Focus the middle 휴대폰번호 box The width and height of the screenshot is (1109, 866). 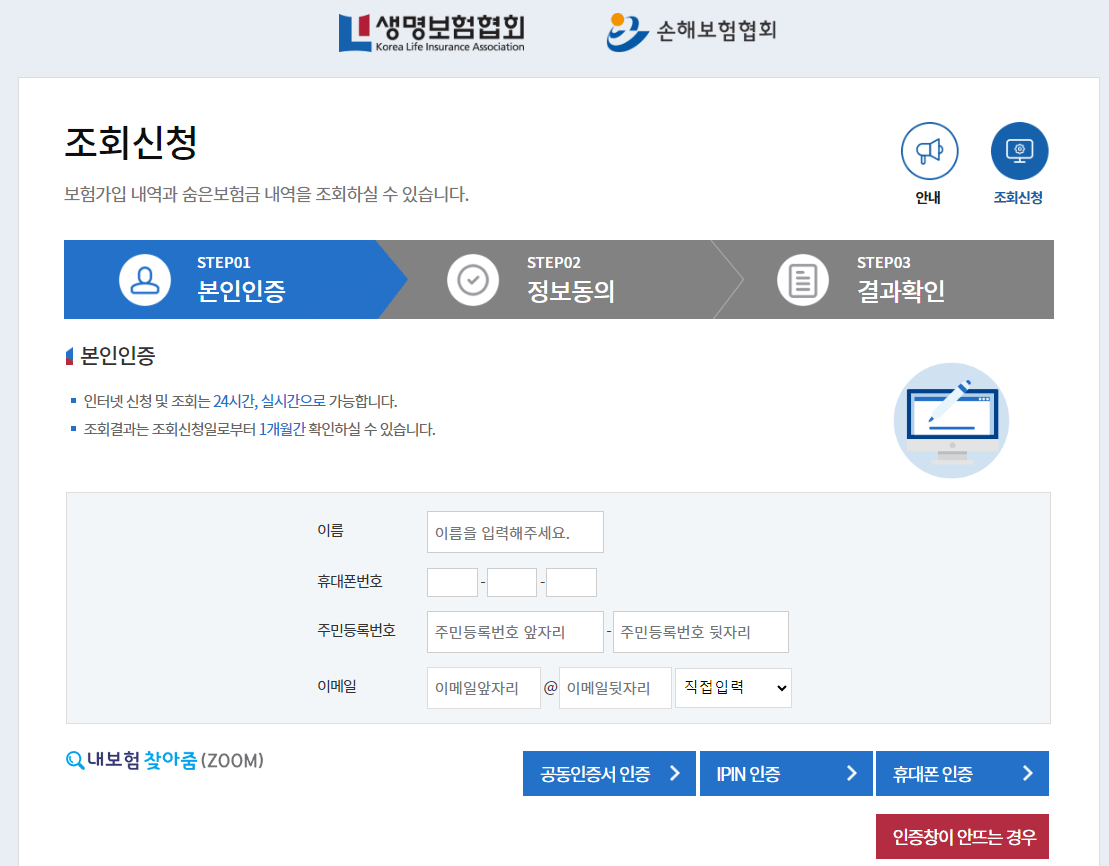pos(512,582)
